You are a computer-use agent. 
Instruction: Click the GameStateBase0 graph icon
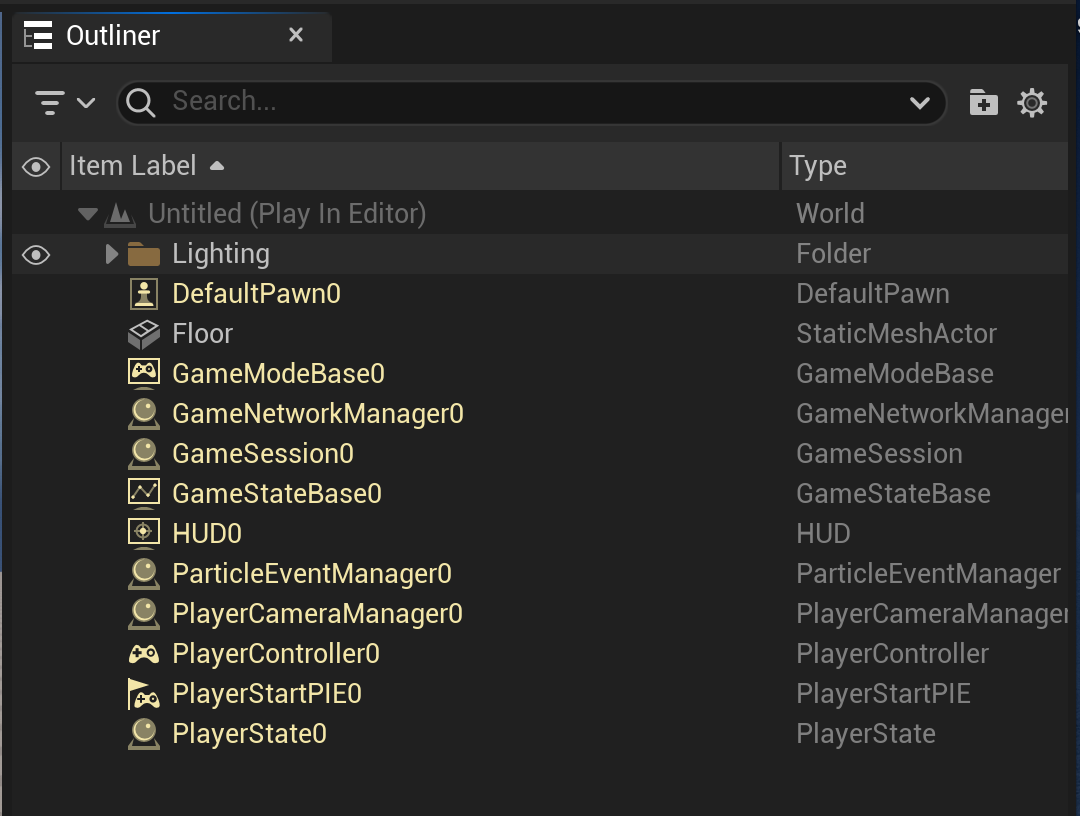(144, 493)
